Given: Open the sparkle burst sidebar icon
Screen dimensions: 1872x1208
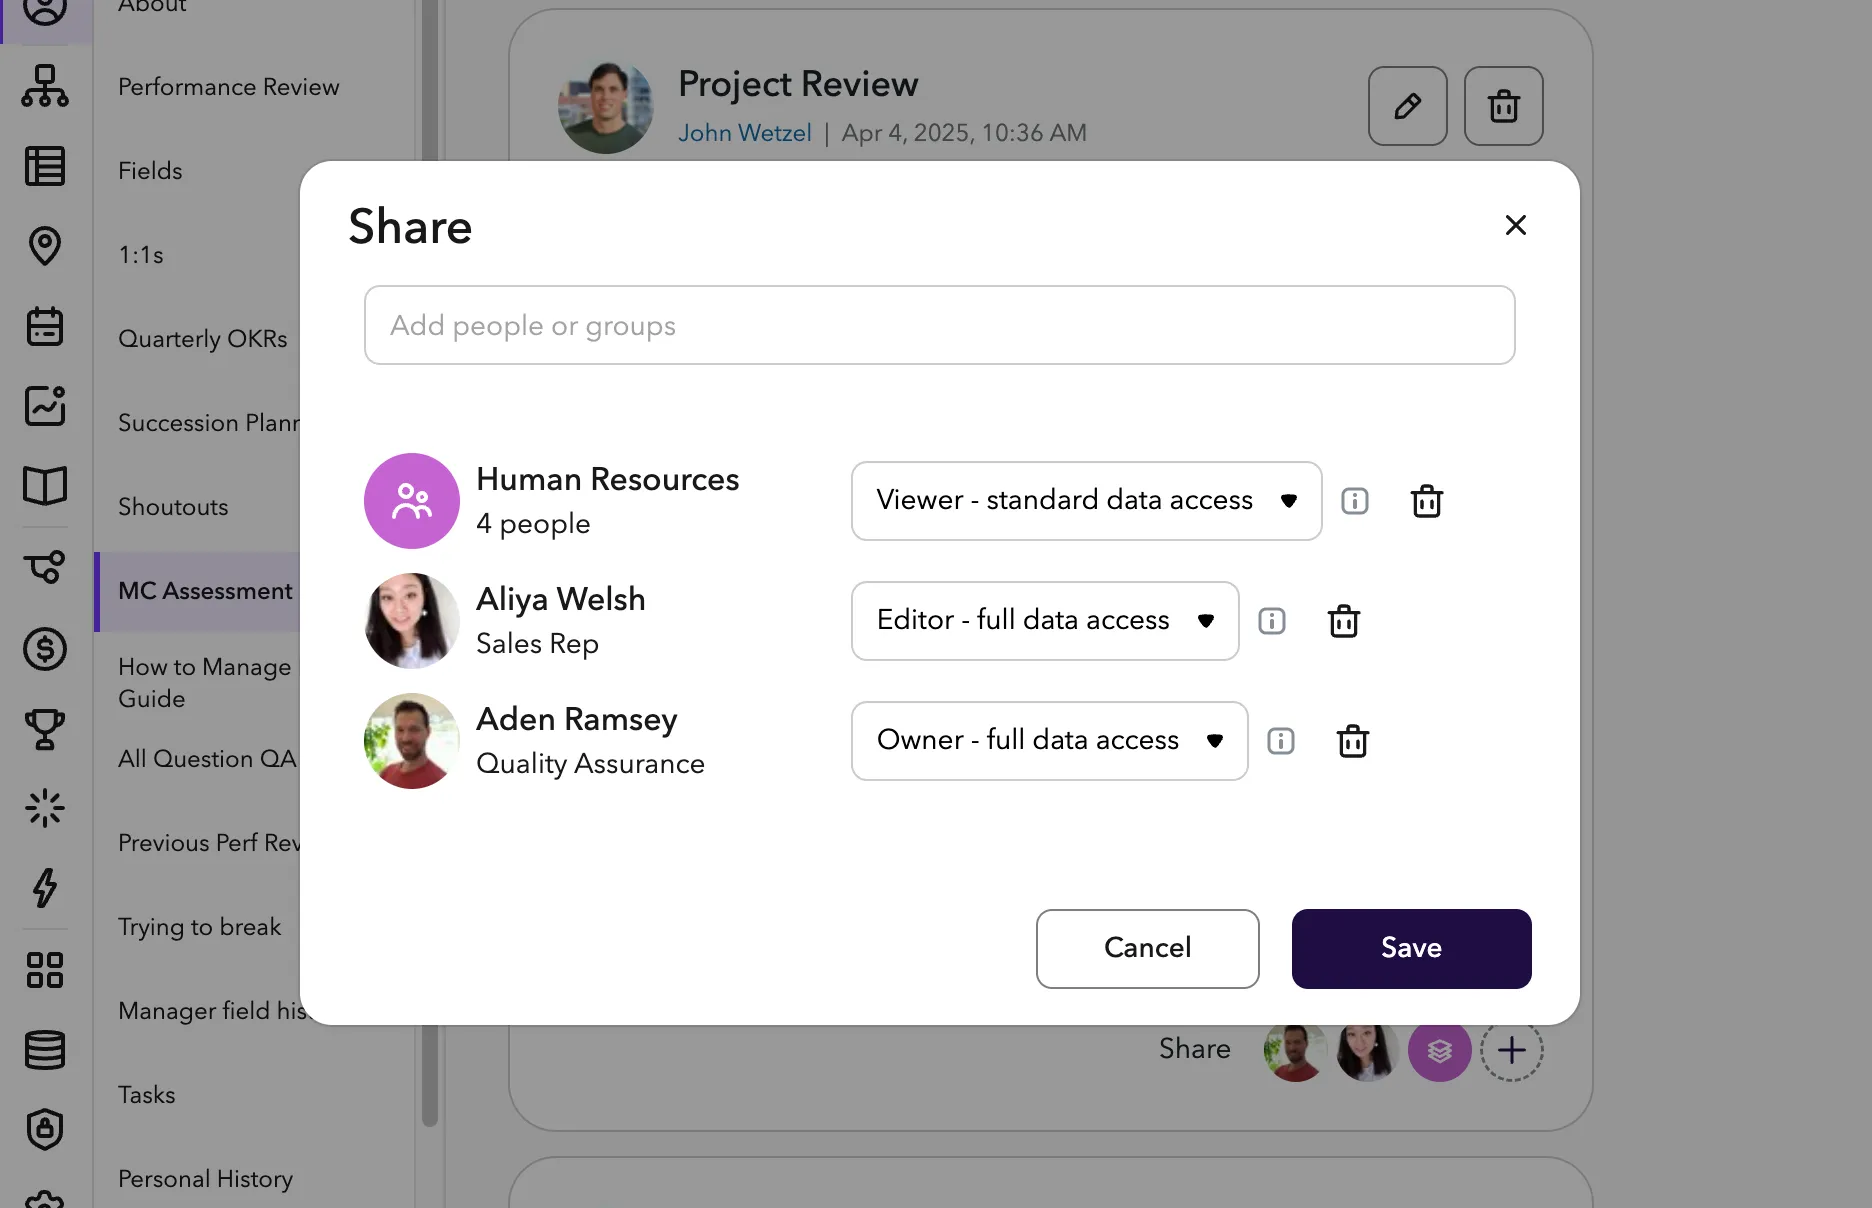Looking at the screenshot, I should (x=45, y=808).
